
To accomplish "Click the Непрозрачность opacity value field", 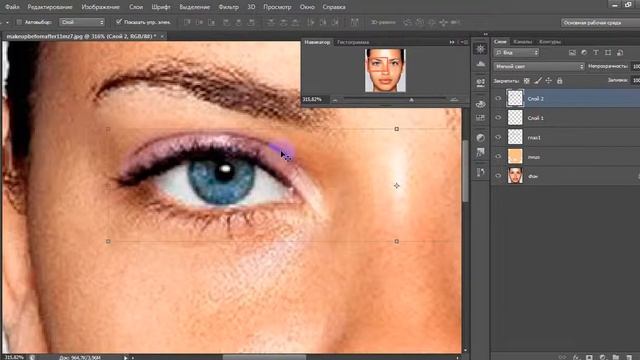I will point(636,66).
